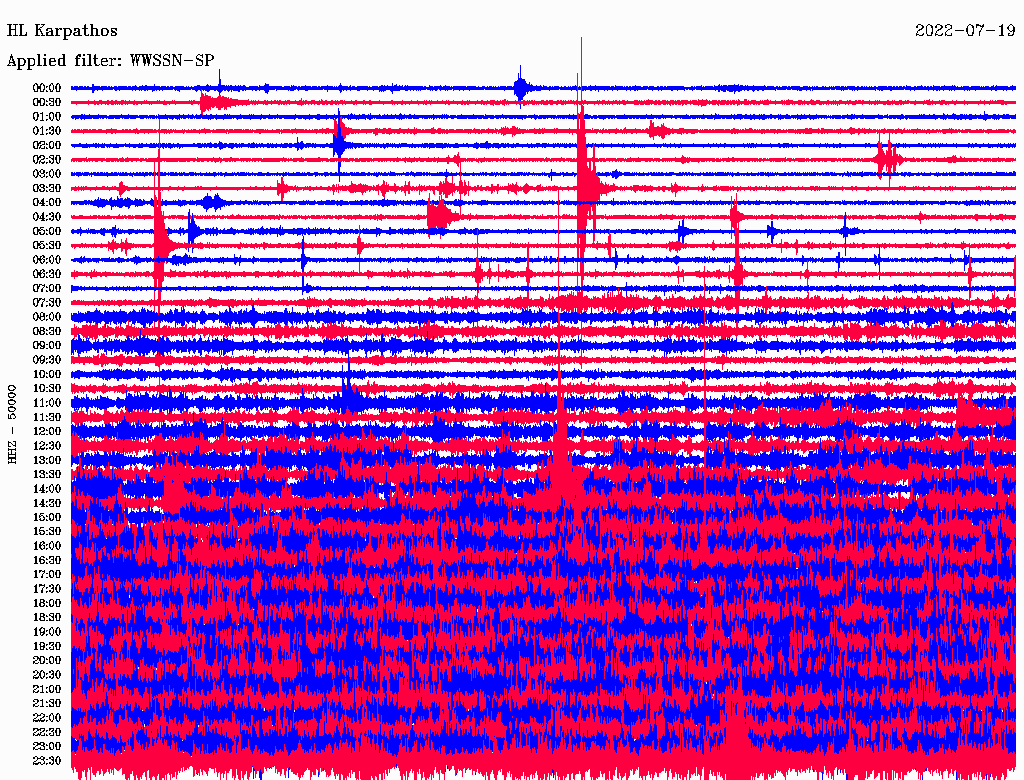
Task: Select the '22:00' time label
Action: pos(47,718)
